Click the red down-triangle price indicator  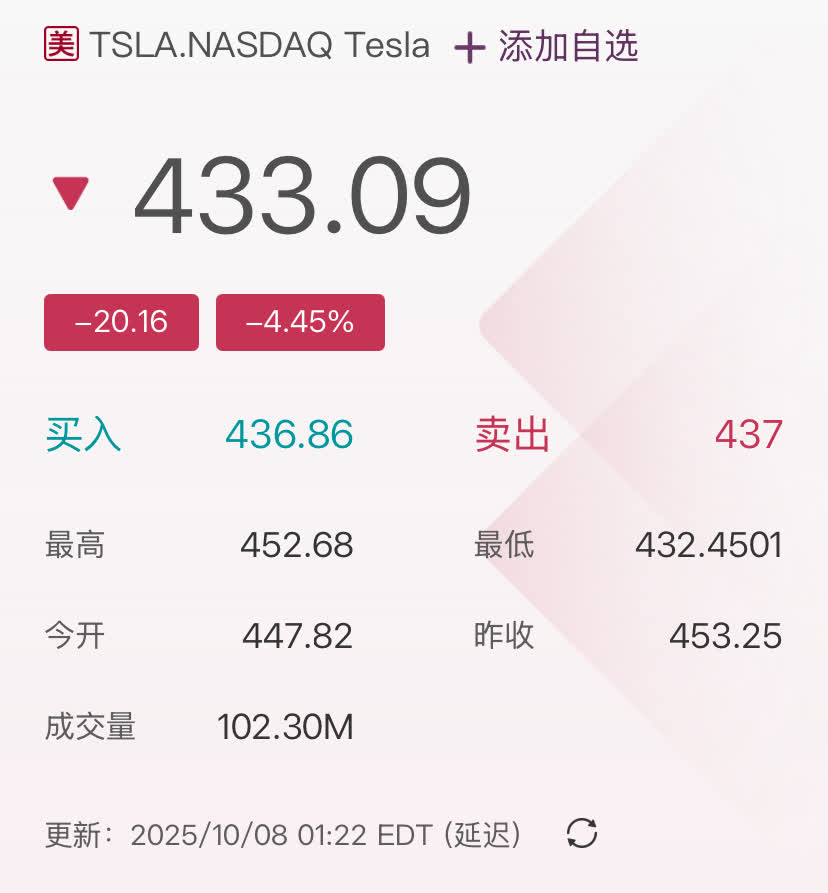[x=71, y=192]
